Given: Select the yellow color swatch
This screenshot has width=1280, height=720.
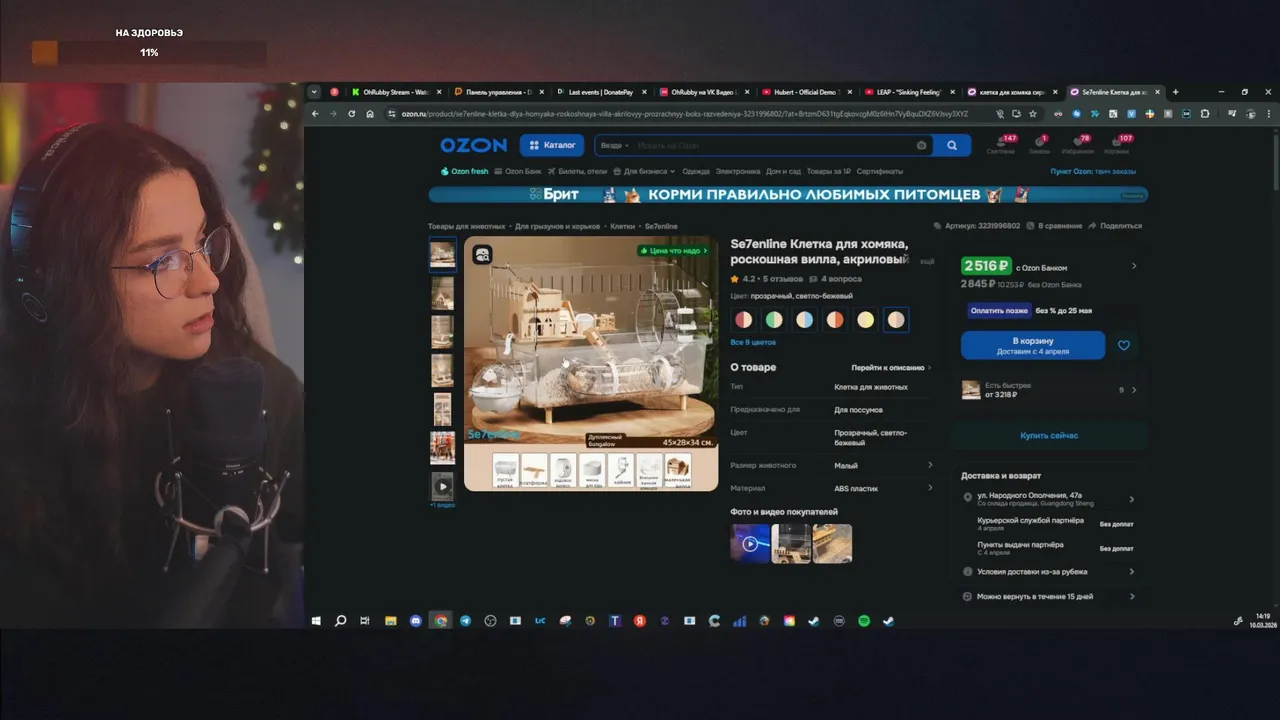Looking at the screenshot, I should [866, 320].
